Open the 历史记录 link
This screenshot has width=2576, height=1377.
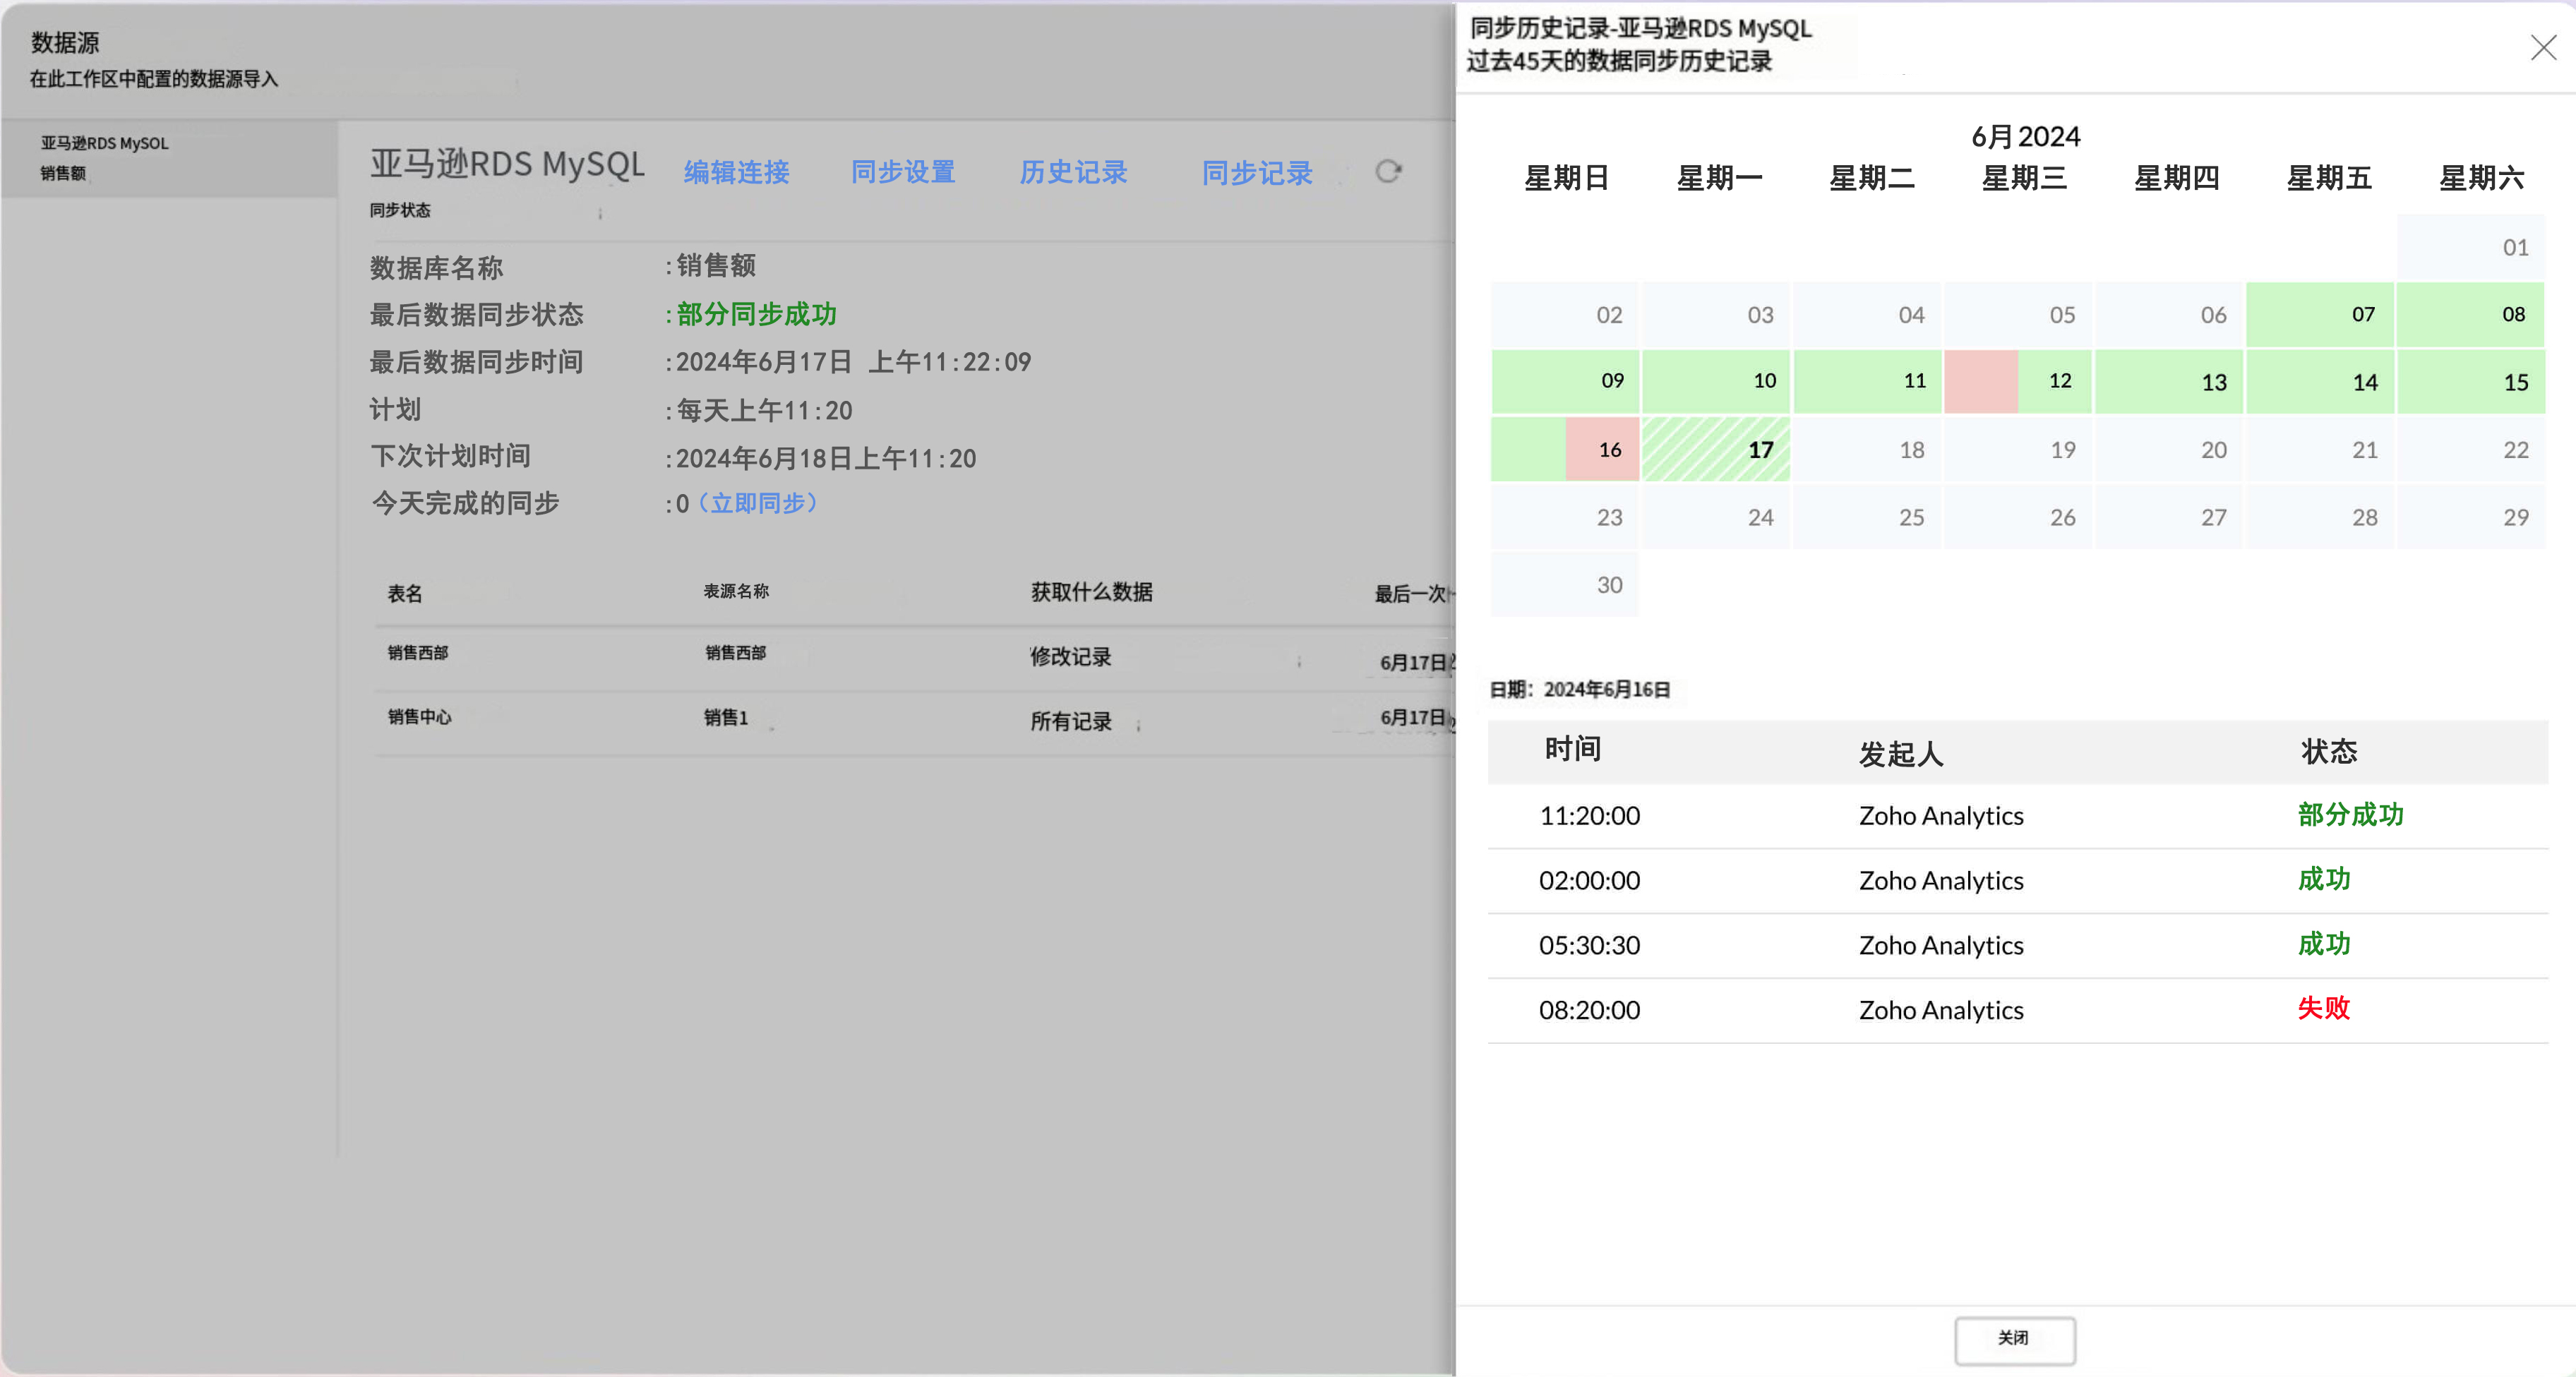click(1073, 172)
